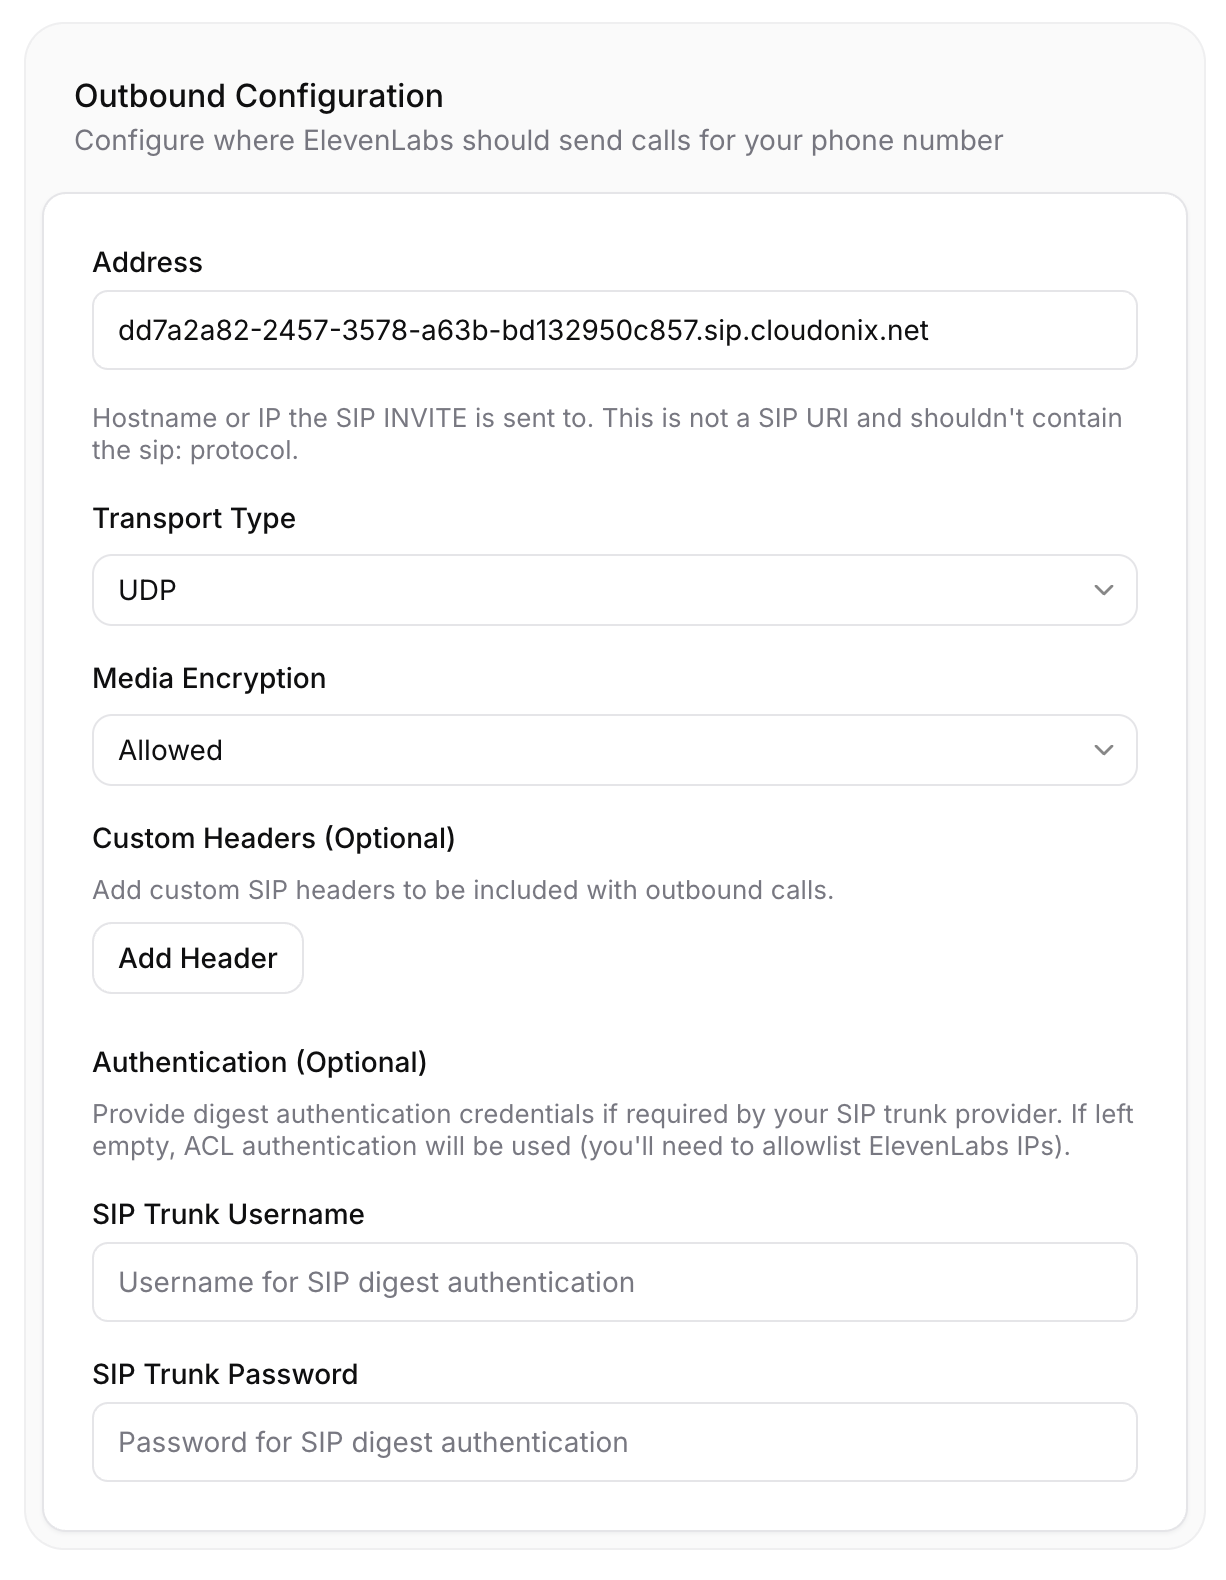1226x1580 pixels.
Task: Click the SIP Trunk Password label
Action: 225,1374
